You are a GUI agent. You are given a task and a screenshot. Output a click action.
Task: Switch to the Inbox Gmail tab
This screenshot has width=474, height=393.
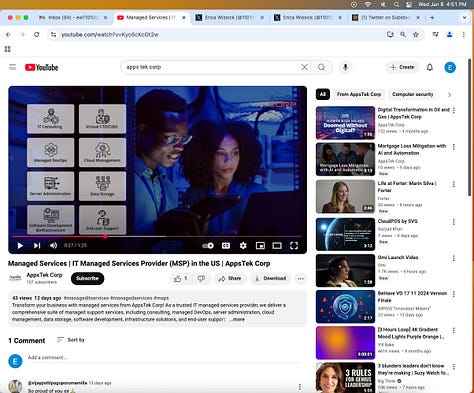tap(74, 17)
